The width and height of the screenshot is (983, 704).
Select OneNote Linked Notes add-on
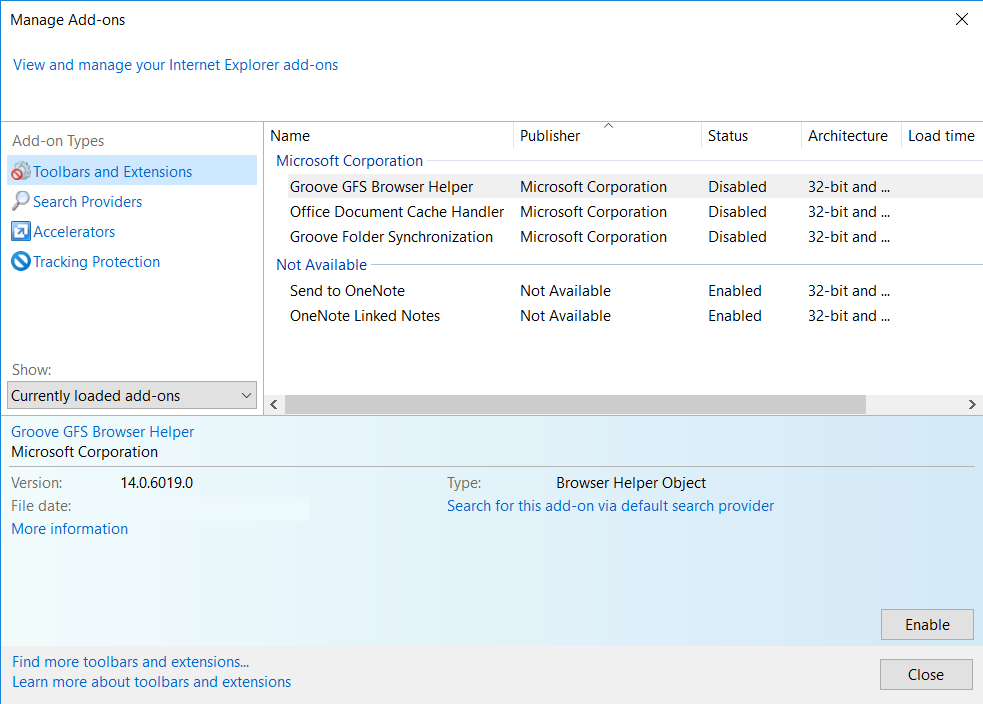[x=364, y=316]
